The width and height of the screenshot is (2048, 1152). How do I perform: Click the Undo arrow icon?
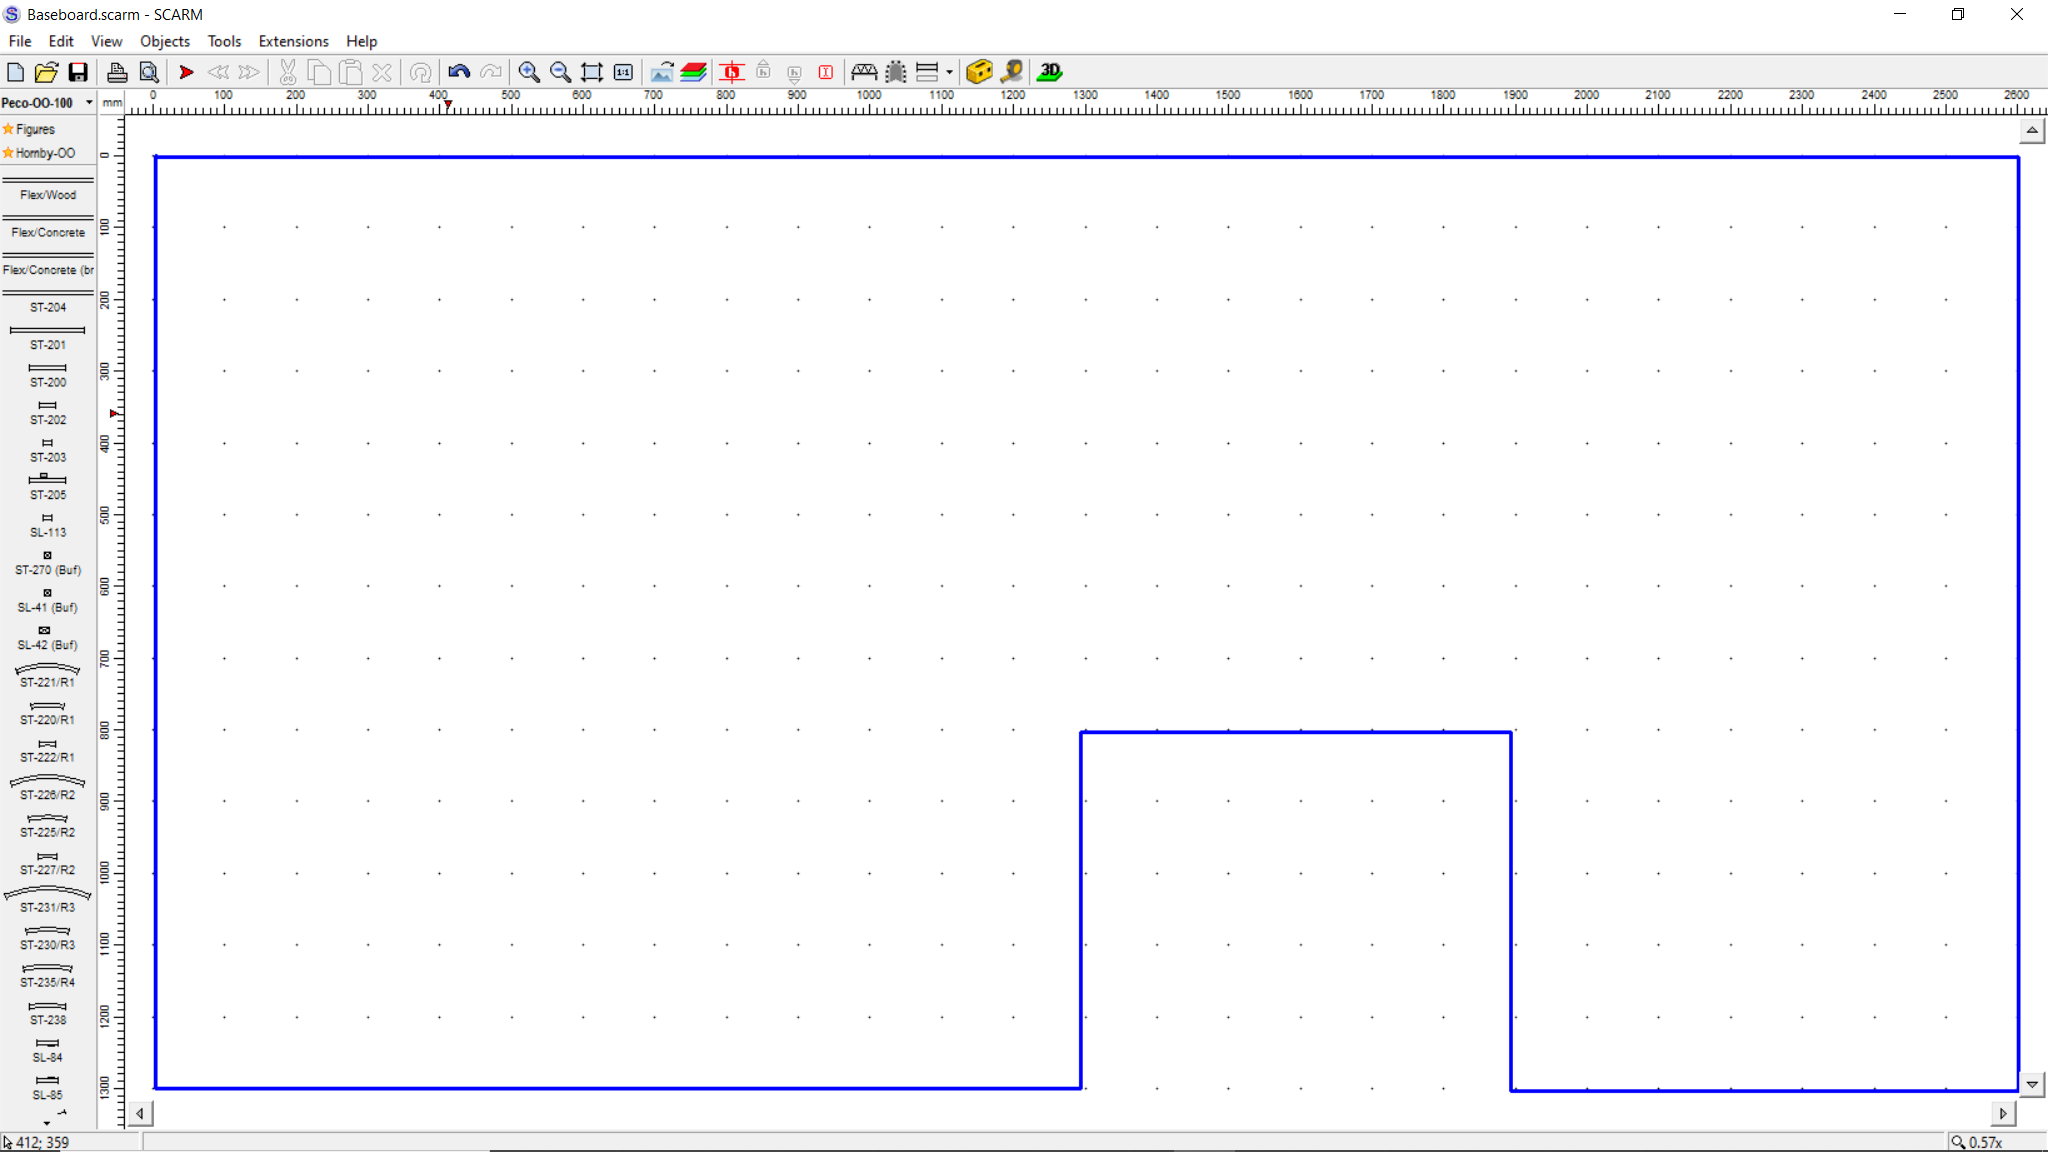(459, 72)
